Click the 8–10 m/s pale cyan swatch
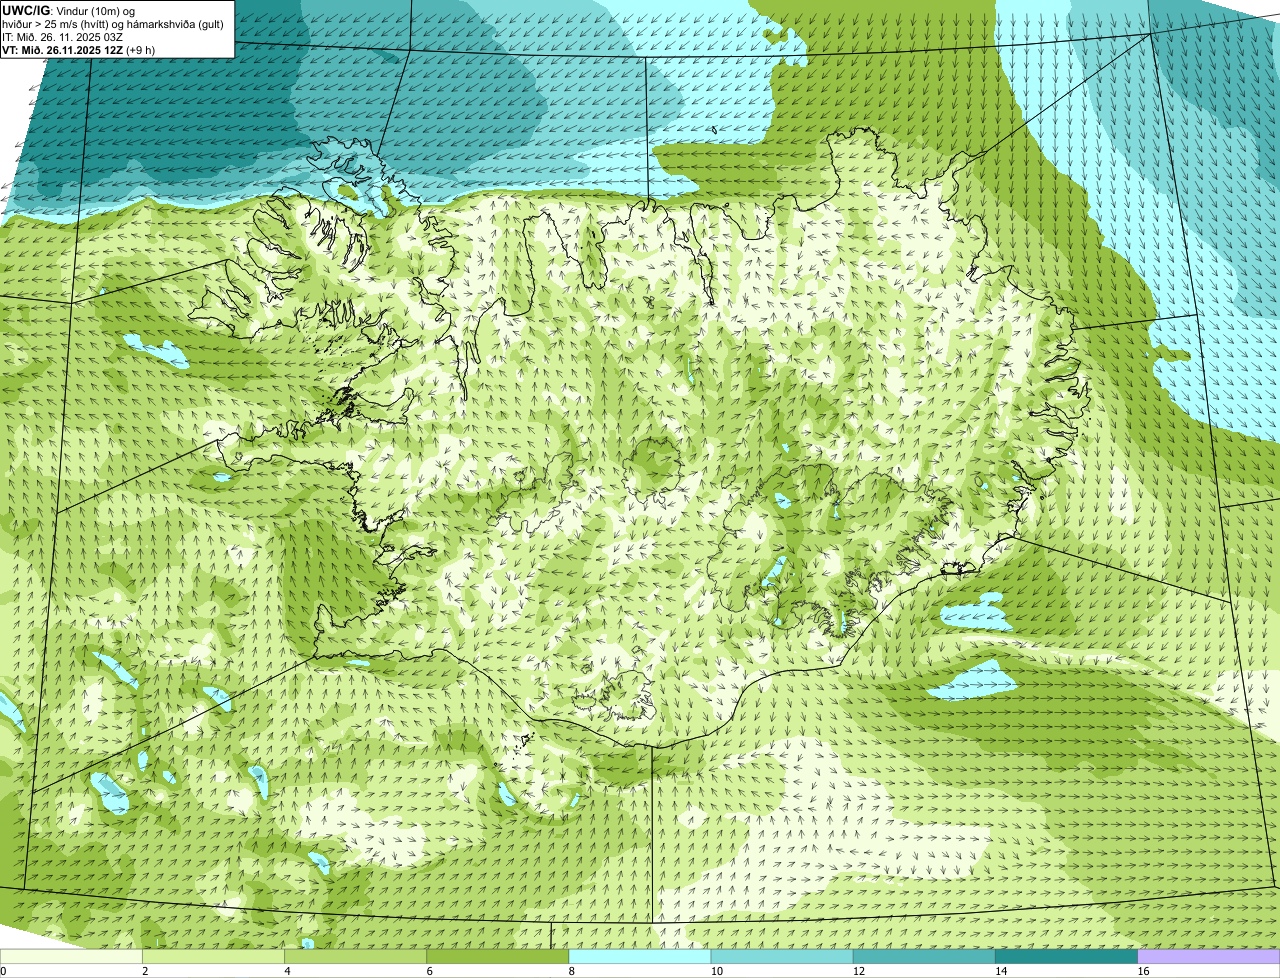 point(640,956)
